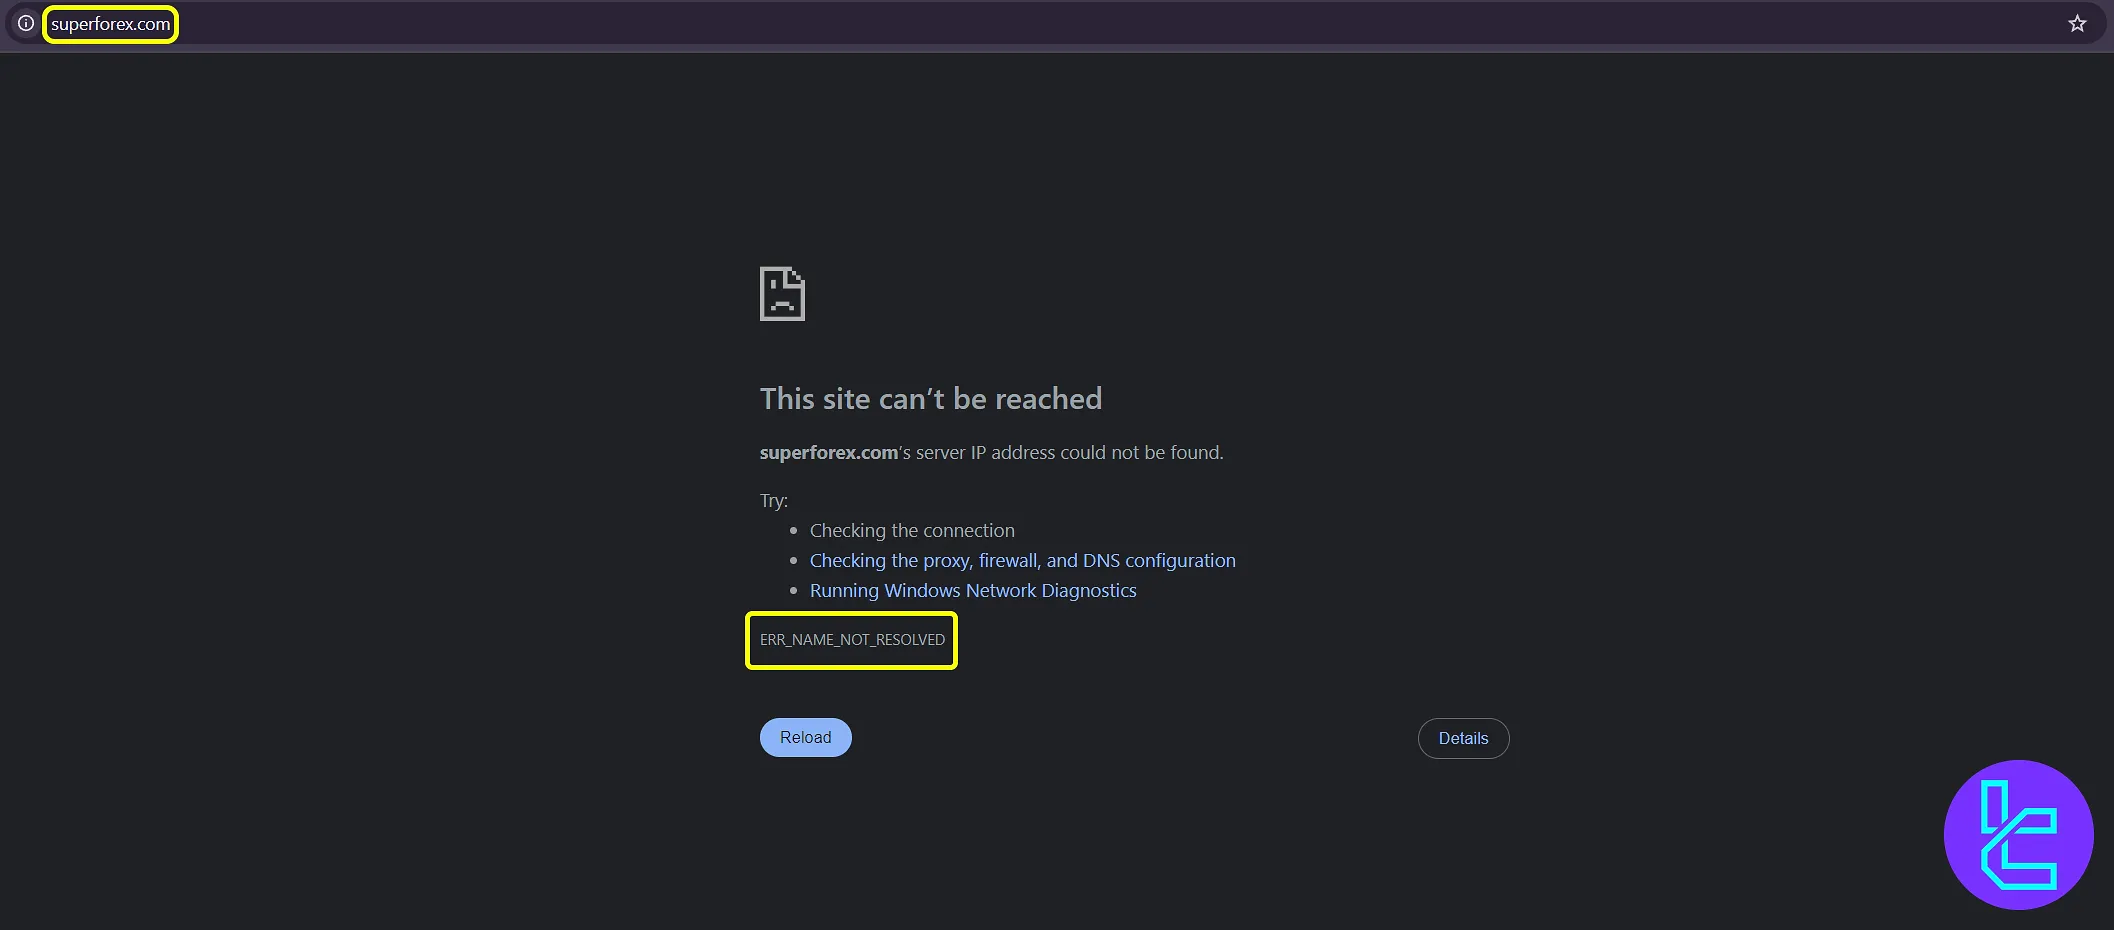Click the cyan logo symbol inside the purple circle

tap(2018, 835)
